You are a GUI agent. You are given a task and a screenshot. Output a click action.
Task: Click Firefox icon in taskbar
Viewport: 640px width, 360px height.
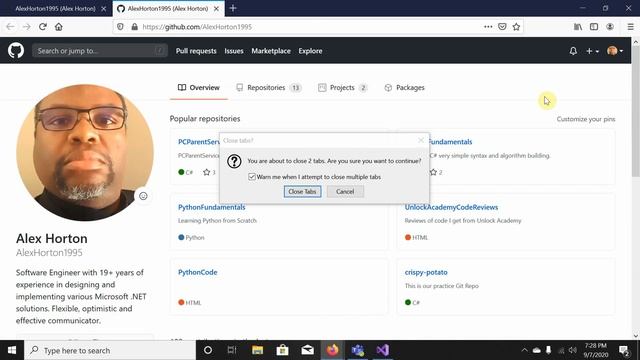332,350
